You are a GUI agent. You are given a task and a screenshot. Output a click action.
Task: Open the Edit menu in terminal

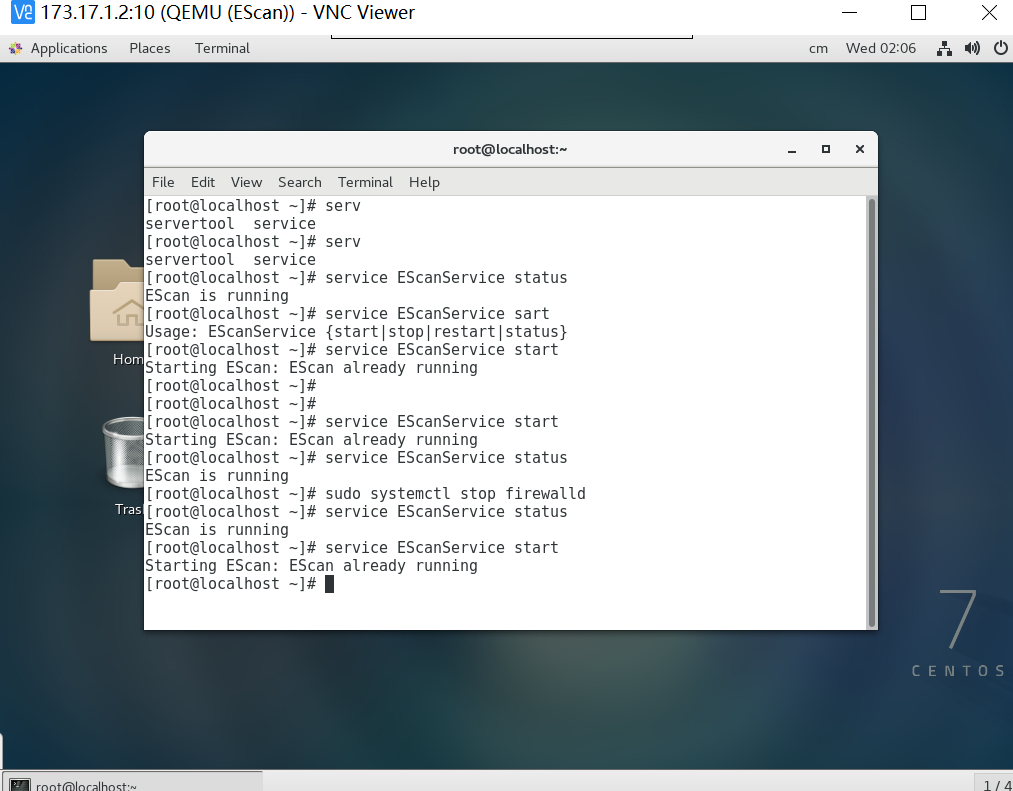pyautogui.click(x=203, y=182)
